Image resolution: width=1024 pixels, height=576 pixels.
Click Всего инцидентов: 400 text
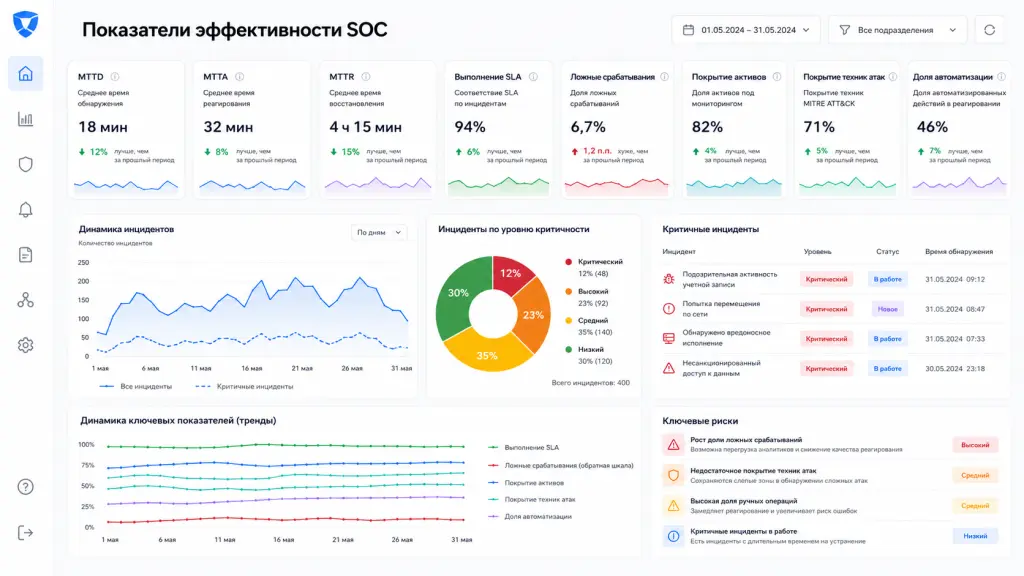click(x=590, y=383)
